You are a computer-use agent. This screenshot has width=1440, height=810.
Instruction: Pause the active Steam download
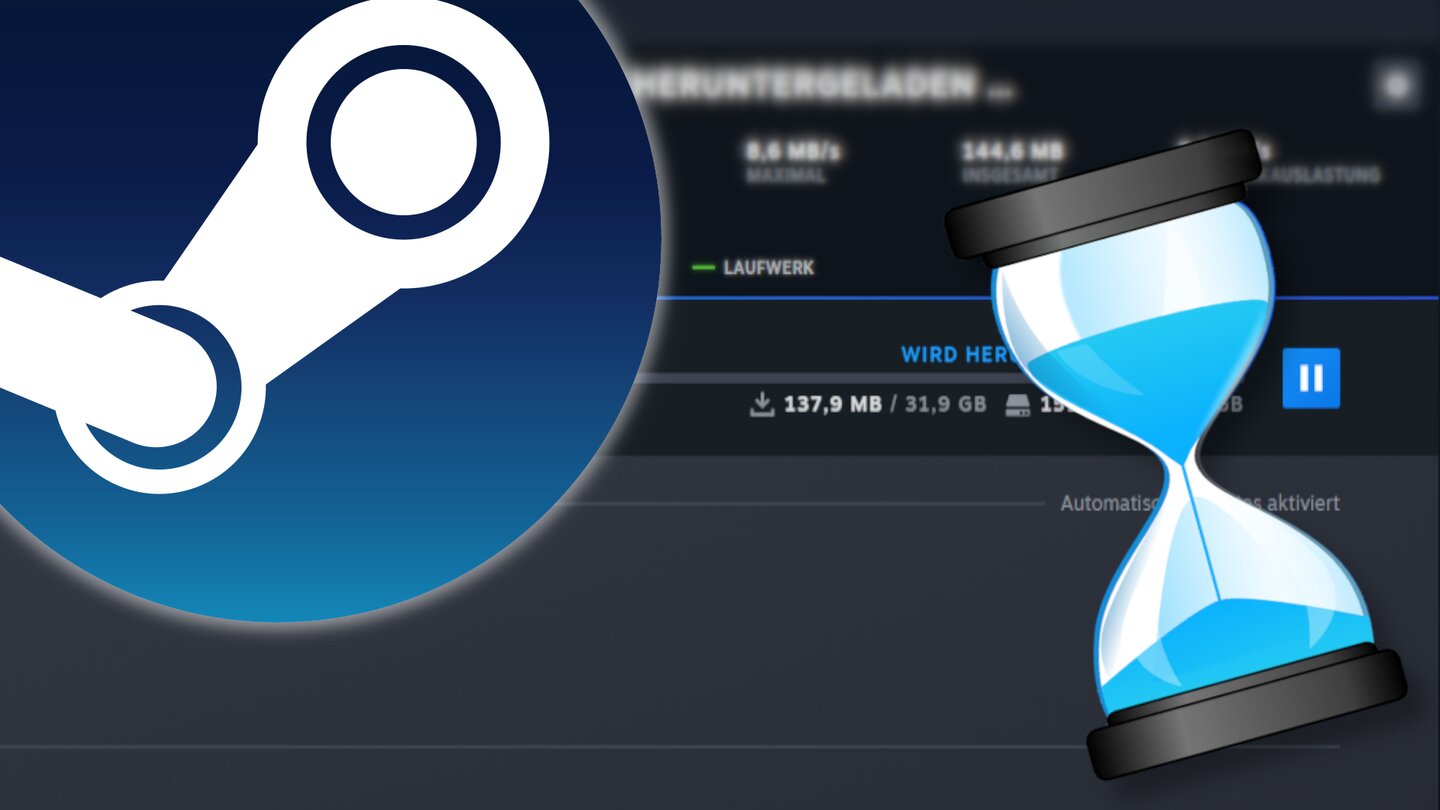pyautogui.click(x=1310, y=378)
